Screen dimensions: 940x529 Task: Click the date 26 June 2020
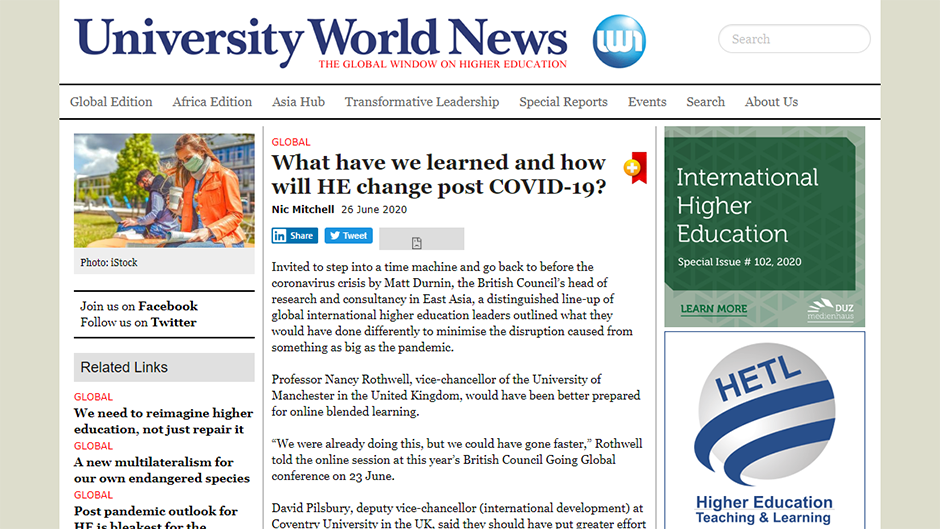[x=374, y=209]
